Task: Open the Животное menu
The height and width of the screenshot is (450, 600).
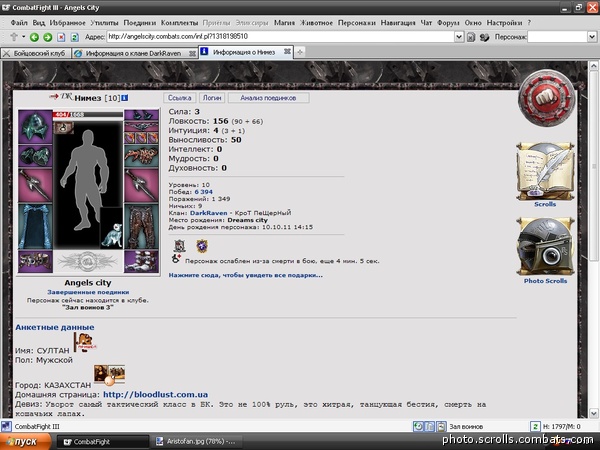Action: tap(316, 23)
